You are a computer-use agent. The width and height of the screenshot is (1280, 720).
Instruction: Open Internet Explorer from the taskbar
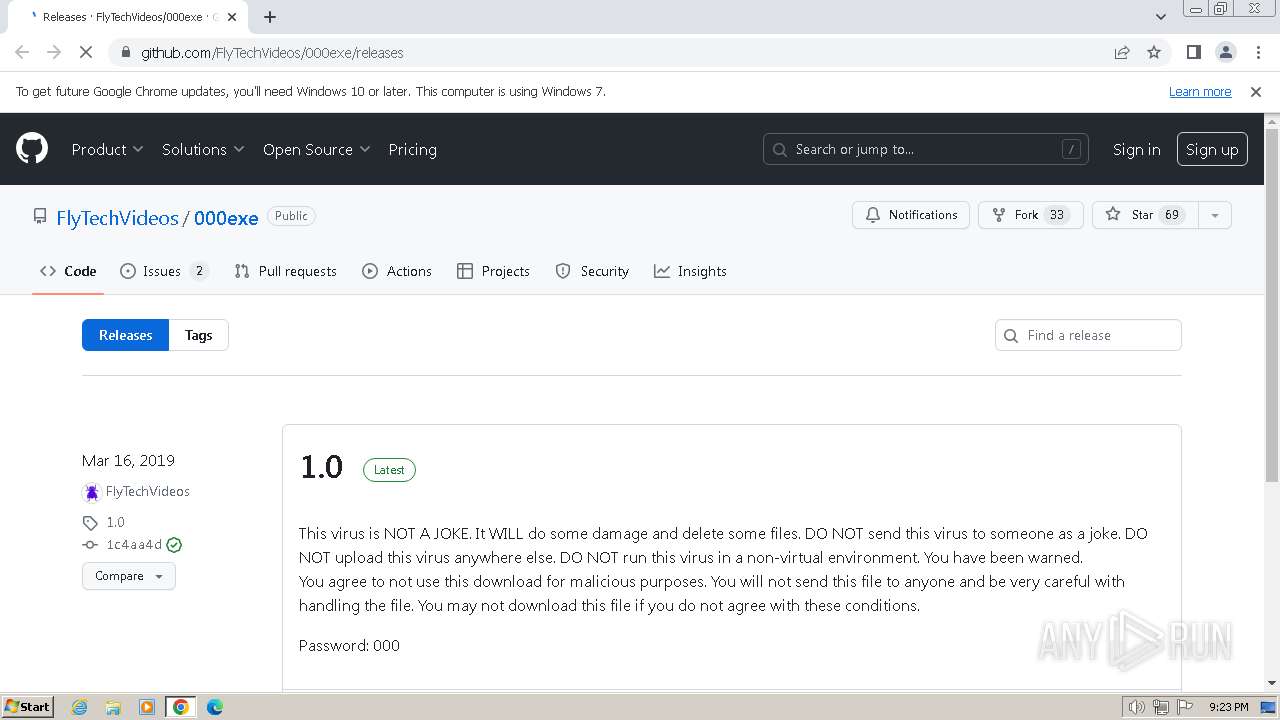tap(79, 707)
